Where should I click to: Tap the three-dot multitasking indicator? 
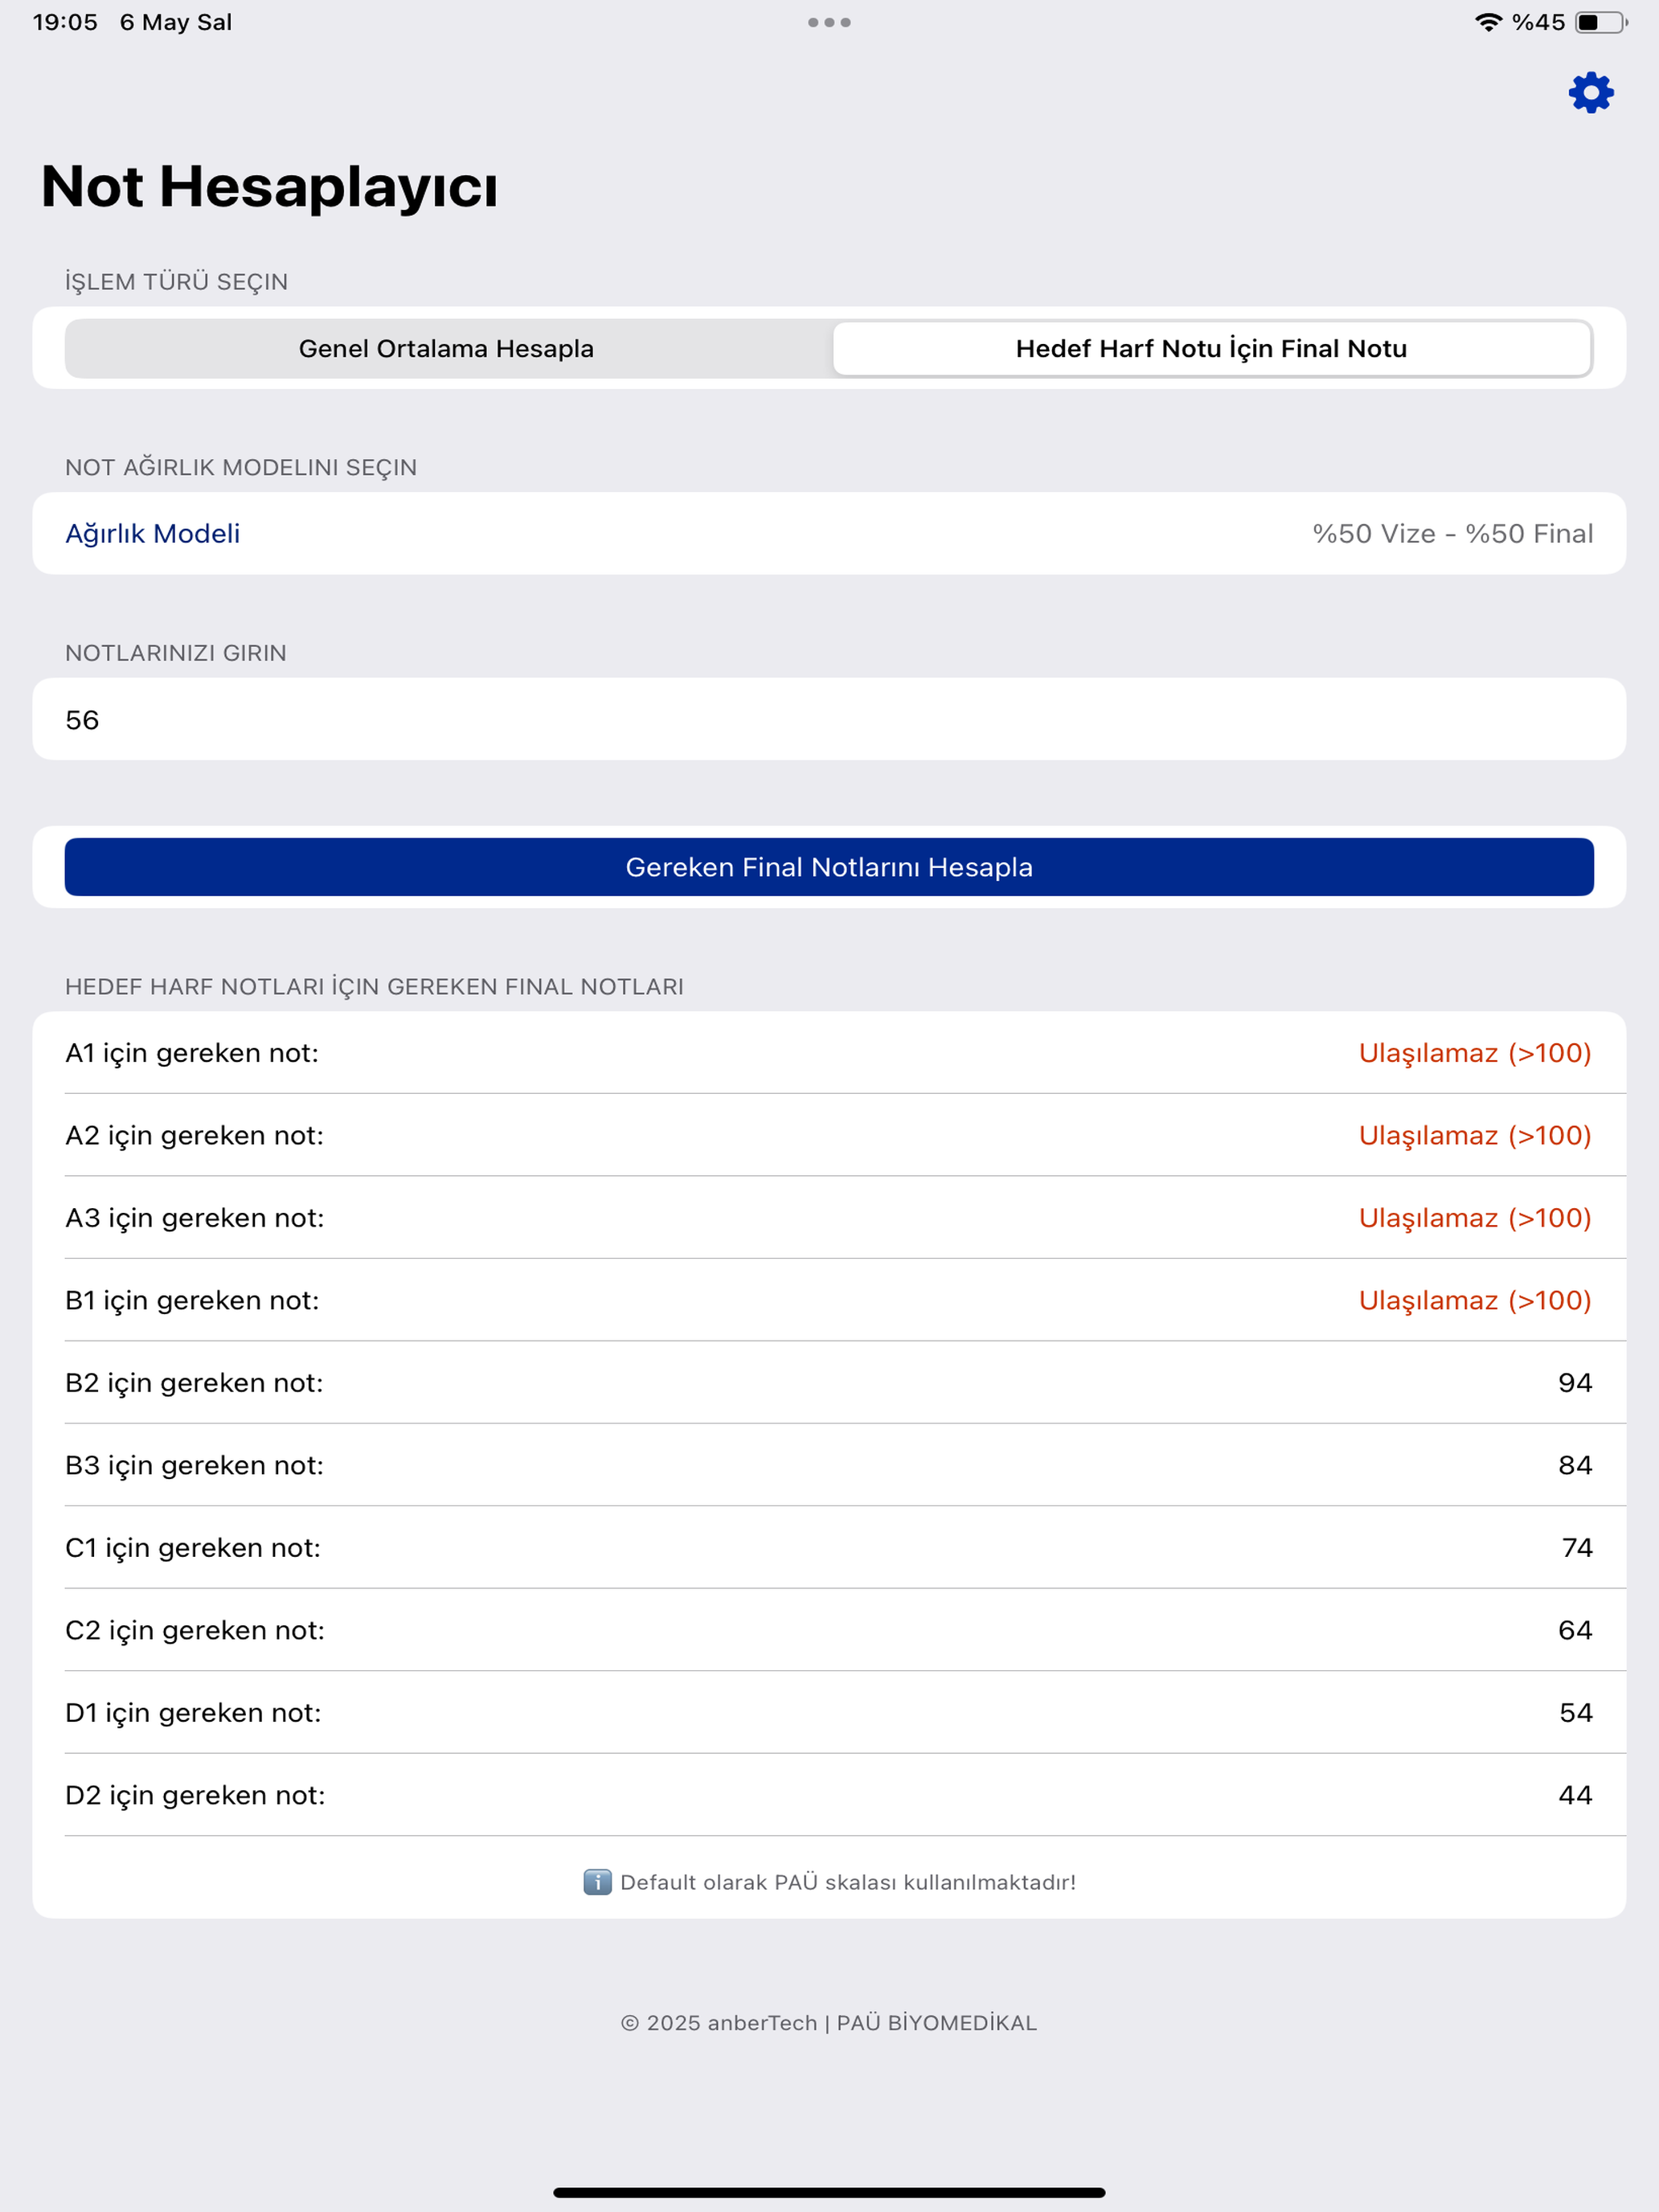829,22
